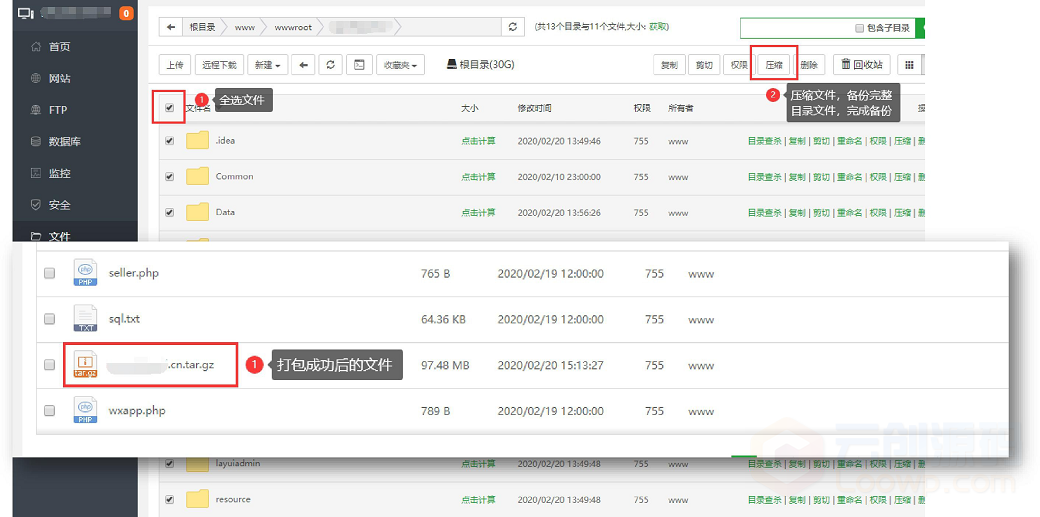Toggle the select-all files checkbox
Viewport: 1040px width, 517px height.
[169, 108]
